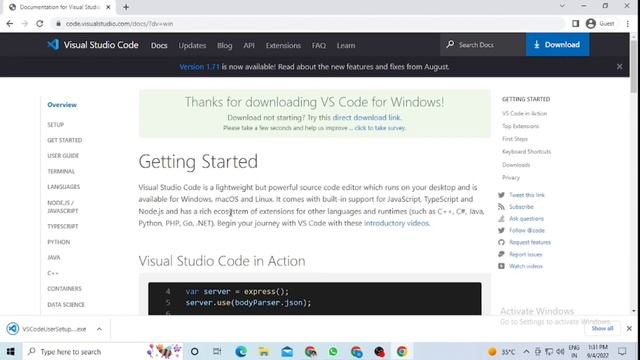Open a new browser tab with the plus icon
The image size is (640, 360).
click(x=126, y=7)
